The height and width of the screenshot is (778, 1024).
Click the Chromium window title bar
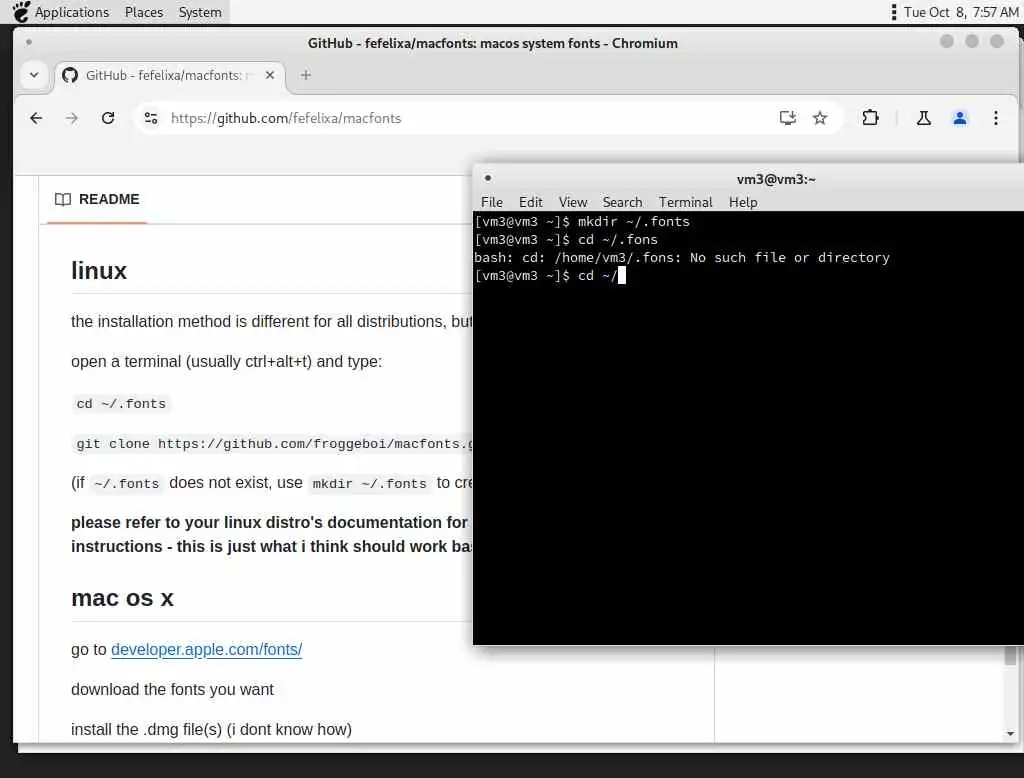coord(492,43)
